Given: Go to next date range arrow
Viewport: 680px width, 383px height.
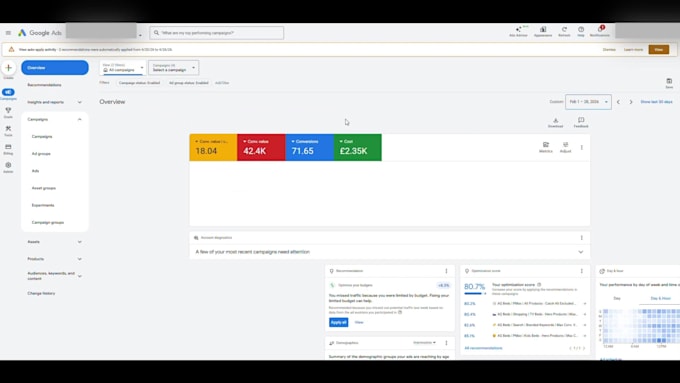Looking at the screenshot, I should coord(631,102).
